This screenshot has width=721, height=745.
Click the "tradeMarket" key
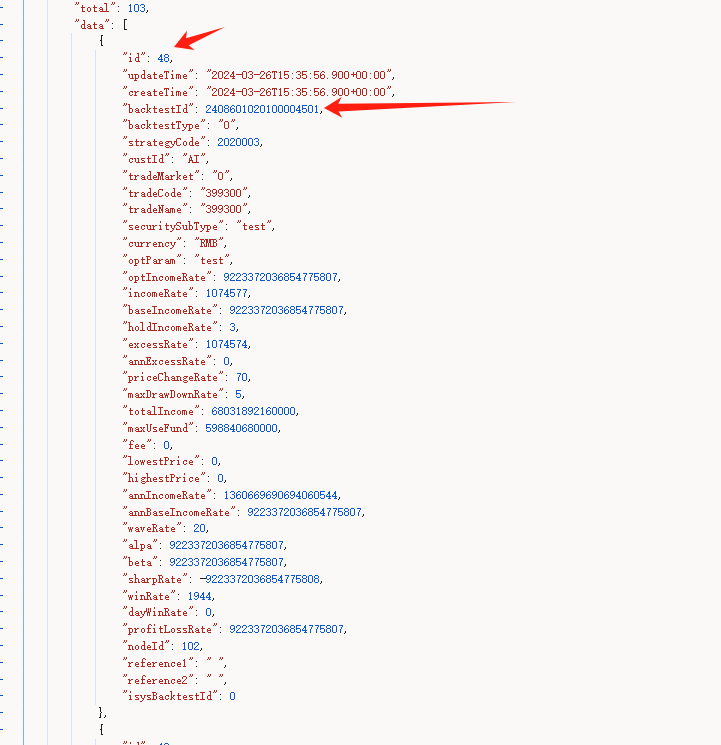(x=161, y=176)
